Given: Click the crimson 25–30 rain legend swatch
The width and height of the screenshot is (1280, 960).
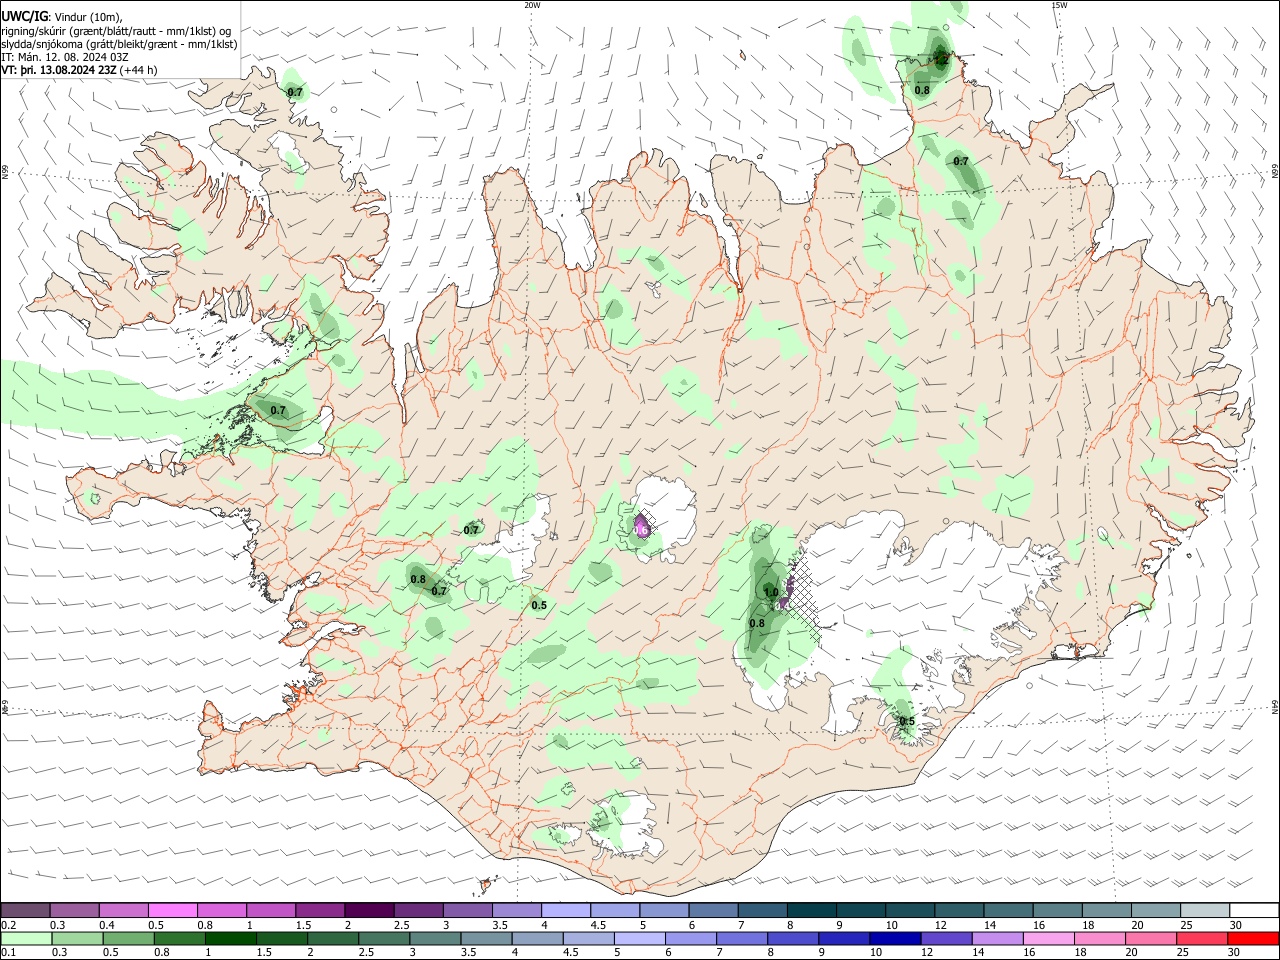Looking at the screenshot, I should 1200,938.
